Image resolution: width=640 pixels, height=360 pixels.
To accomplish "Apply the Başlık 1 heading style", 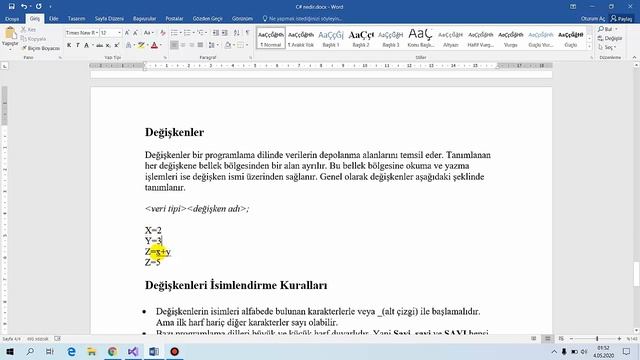I will pyautogui.click(x=331, y=38).
